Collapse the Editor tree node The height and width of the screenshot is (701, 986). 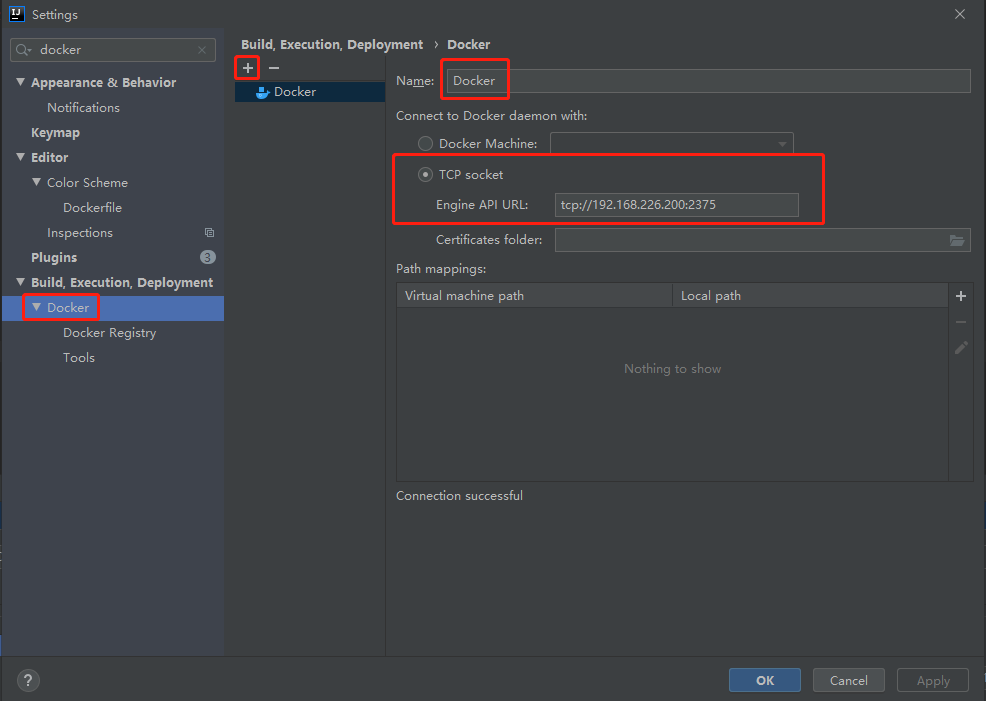(x=21, y=157)
